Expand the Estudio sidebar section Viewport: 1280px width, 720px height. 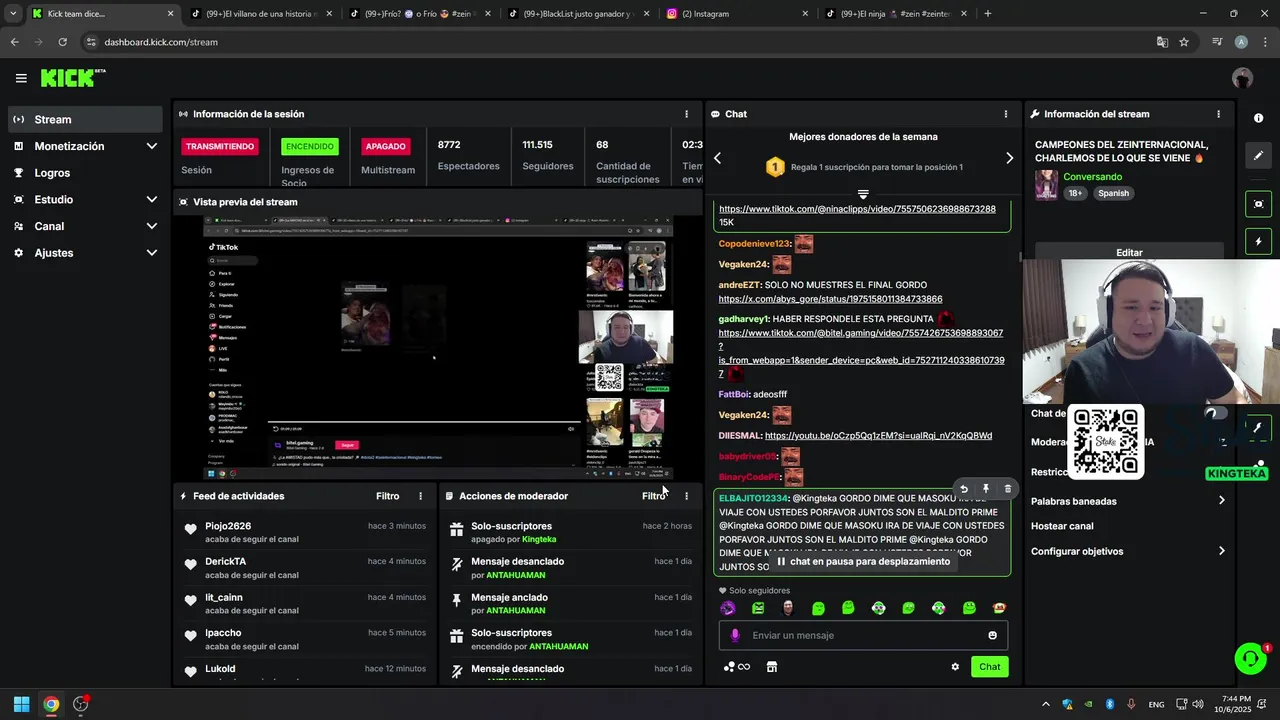point(151,199)
